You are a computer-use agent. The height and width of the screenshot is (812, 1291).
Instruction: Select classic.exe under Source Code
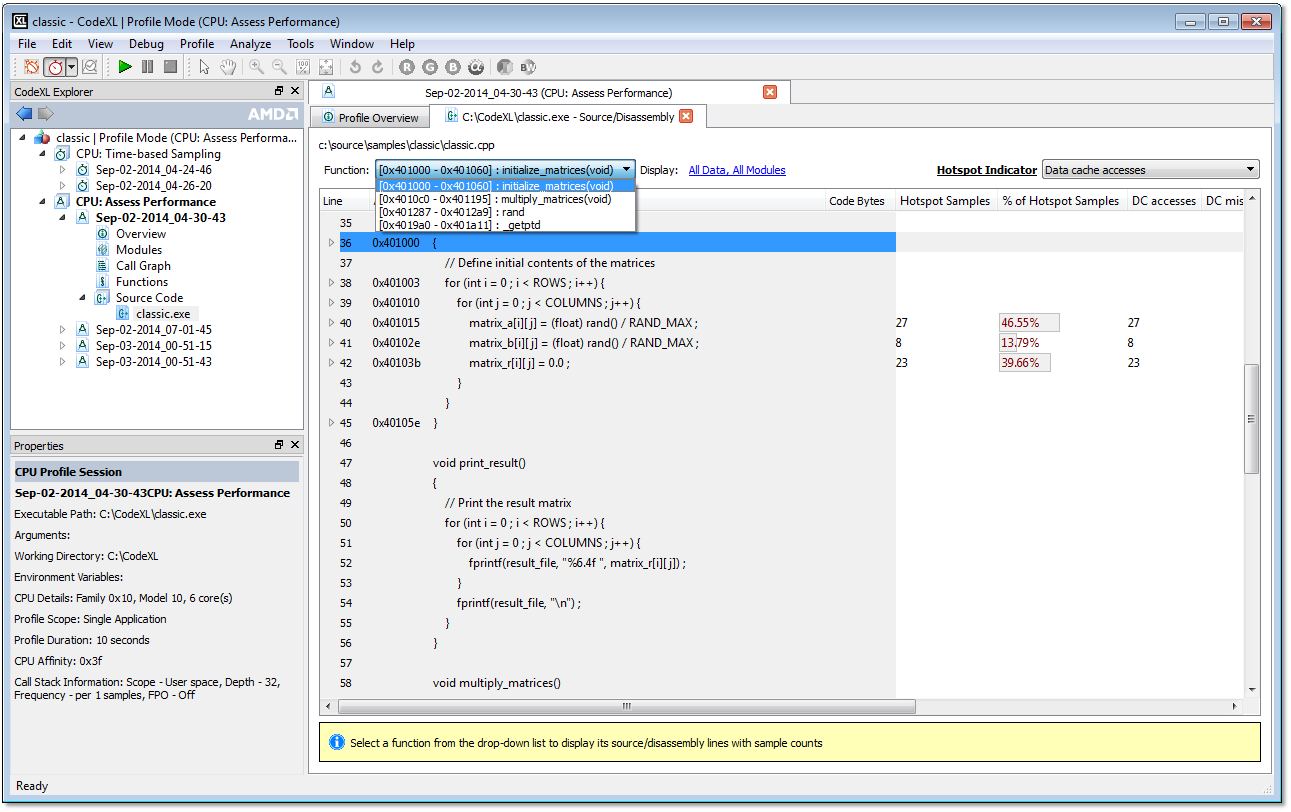(163, 314)
